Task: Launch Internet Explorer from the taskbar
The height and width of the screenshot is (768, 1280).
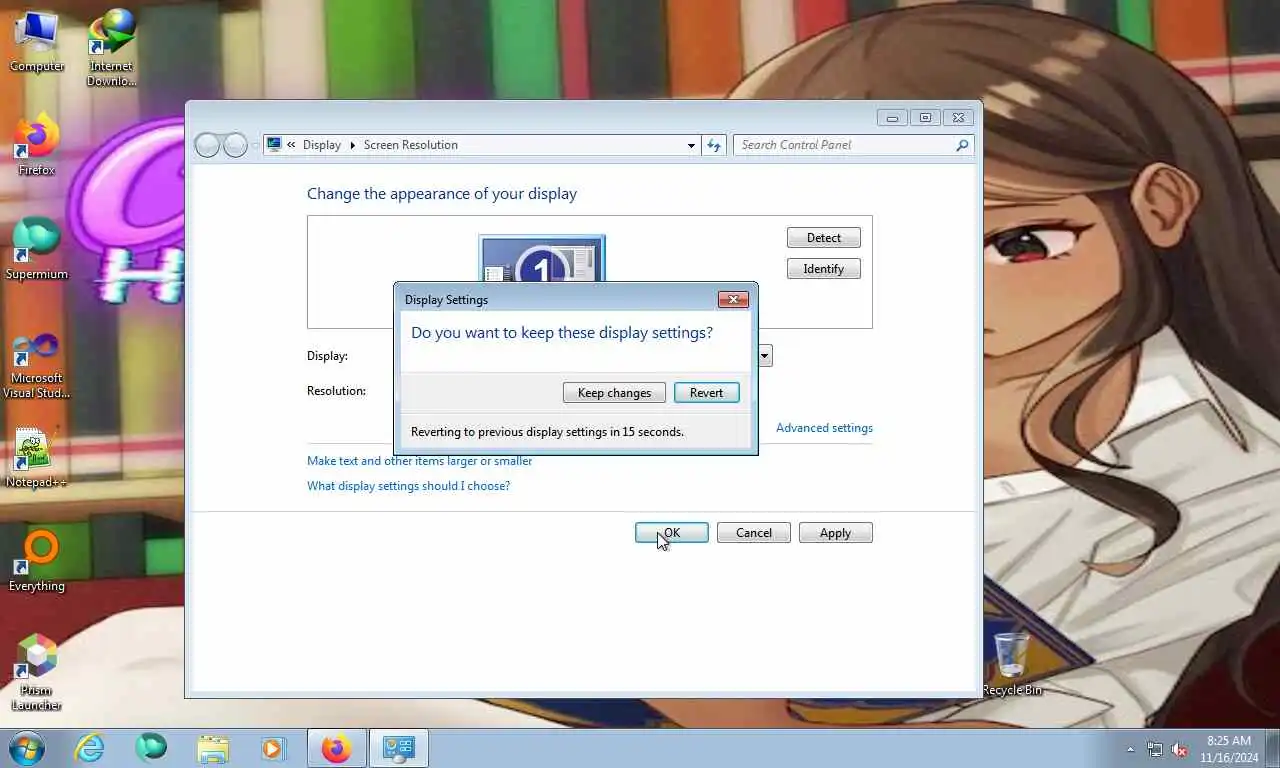Action: pyautogui.click(x=89, y=748)
